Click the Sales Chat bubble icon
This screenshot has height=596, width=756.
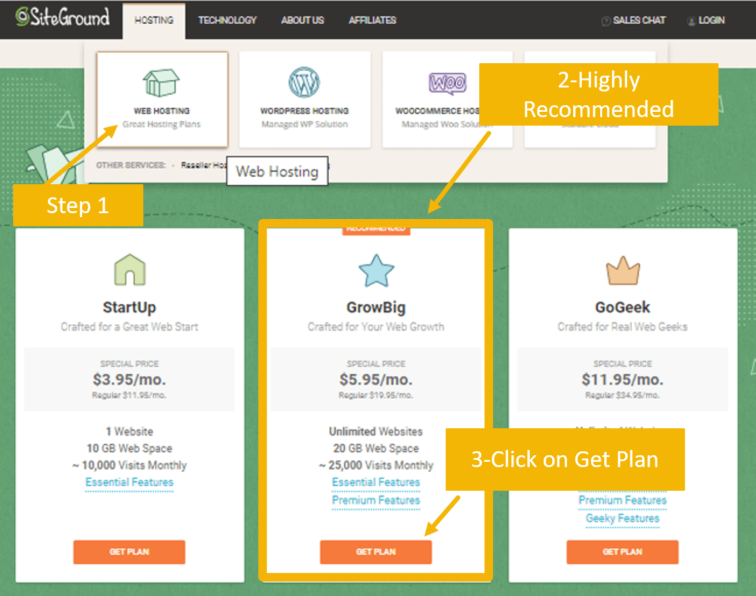click(606, 21)
